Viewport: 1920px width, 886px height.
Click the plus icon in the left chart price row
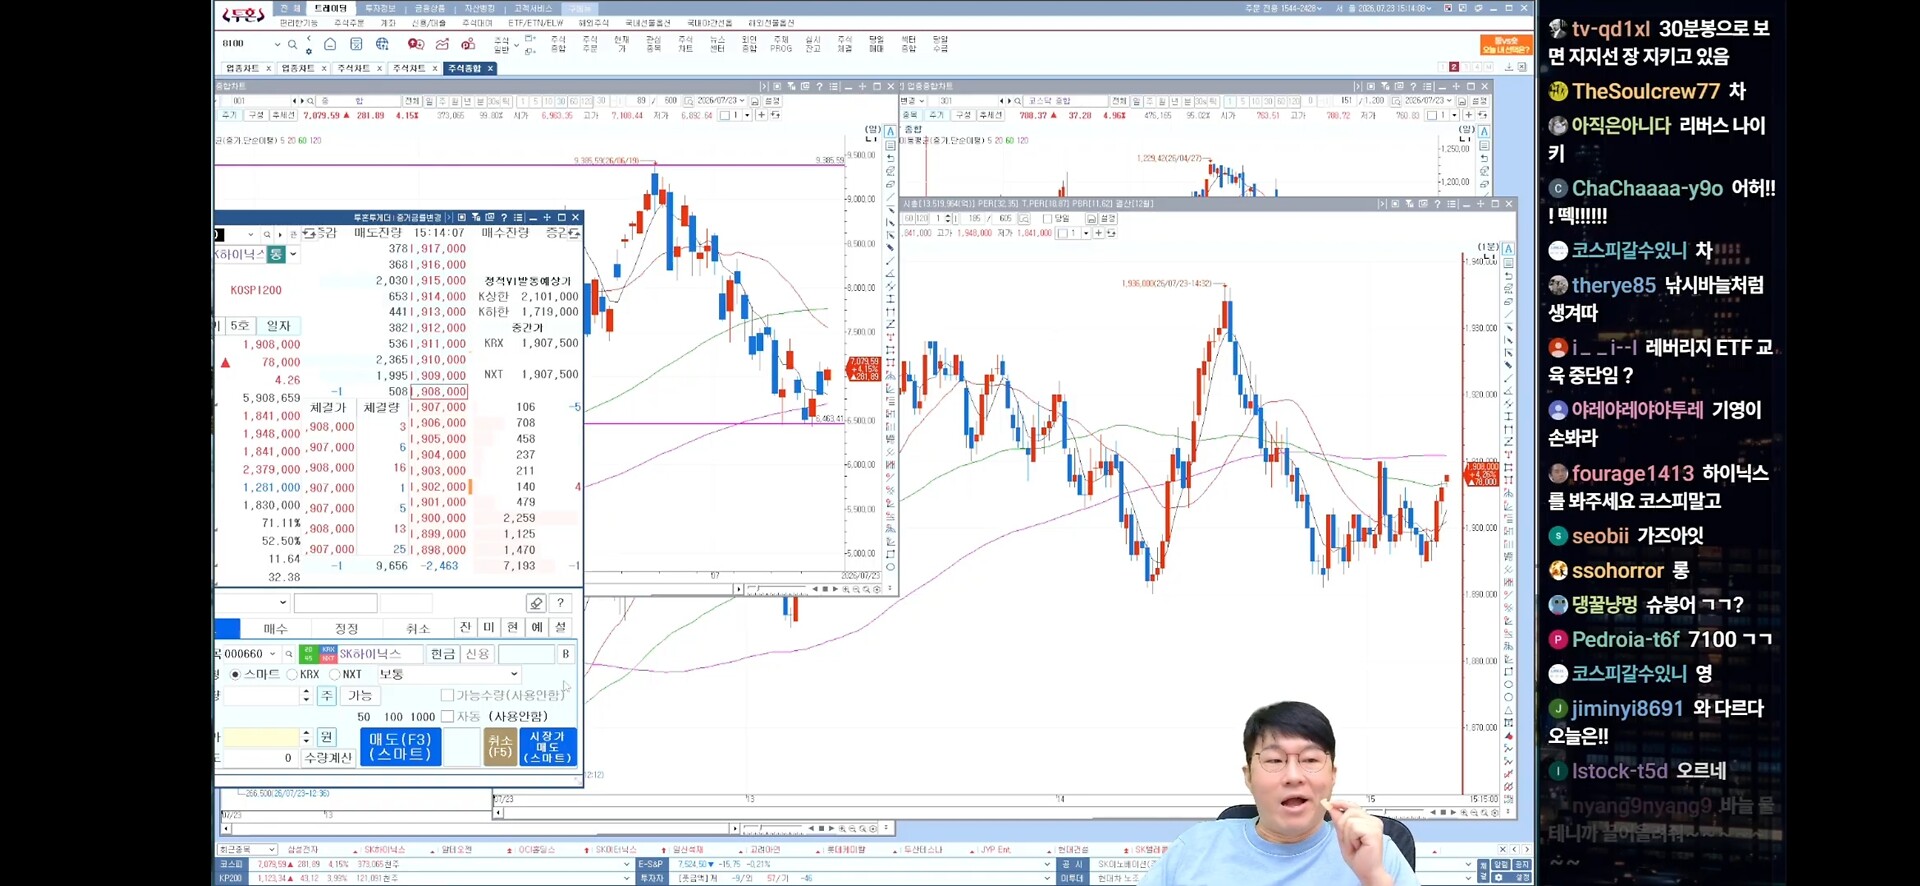[761, 115]
